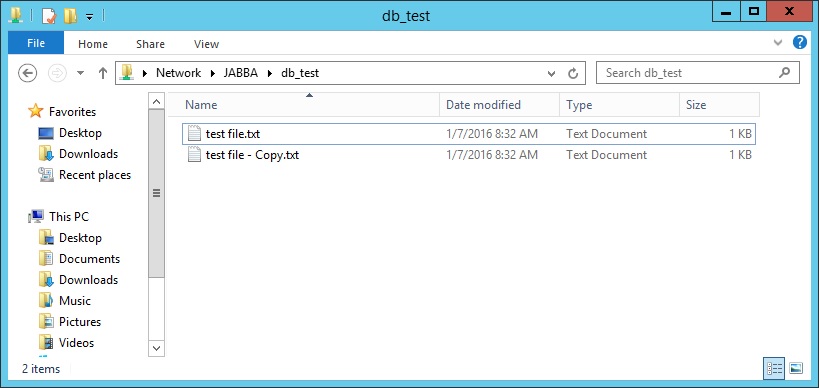Click the Recent places icon
This screenshot has width=819, height=388.
(46, 174)
